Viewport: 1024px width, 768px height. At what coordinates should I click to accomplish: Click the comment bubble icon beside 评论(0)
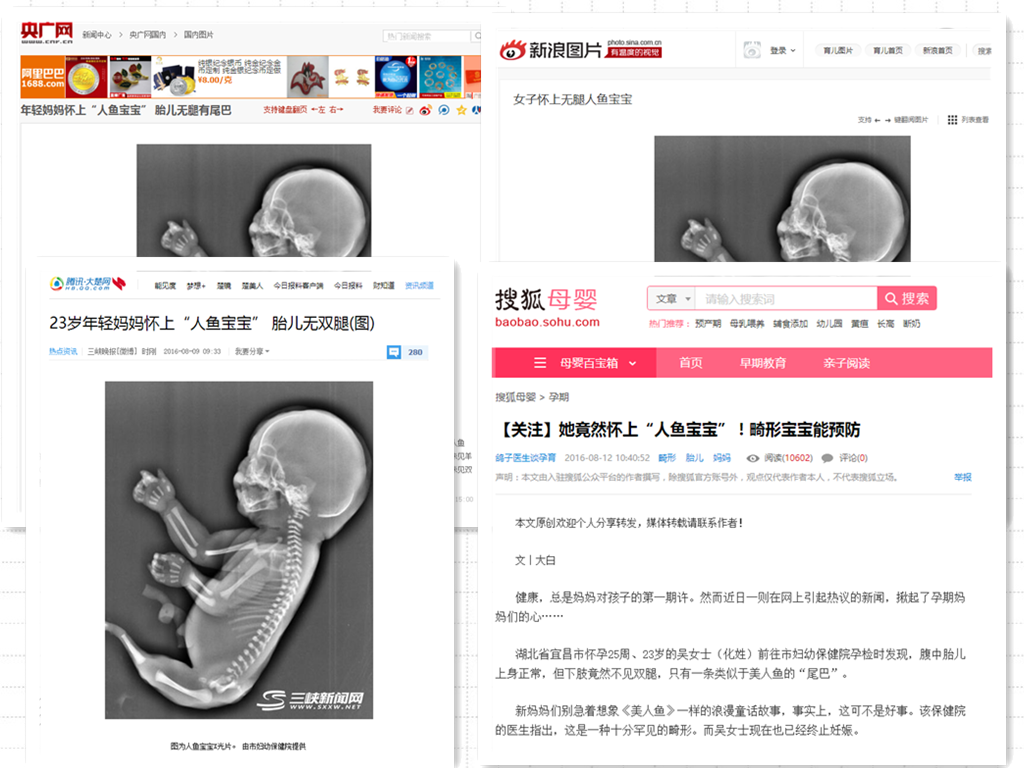click(x=827, y=458)
